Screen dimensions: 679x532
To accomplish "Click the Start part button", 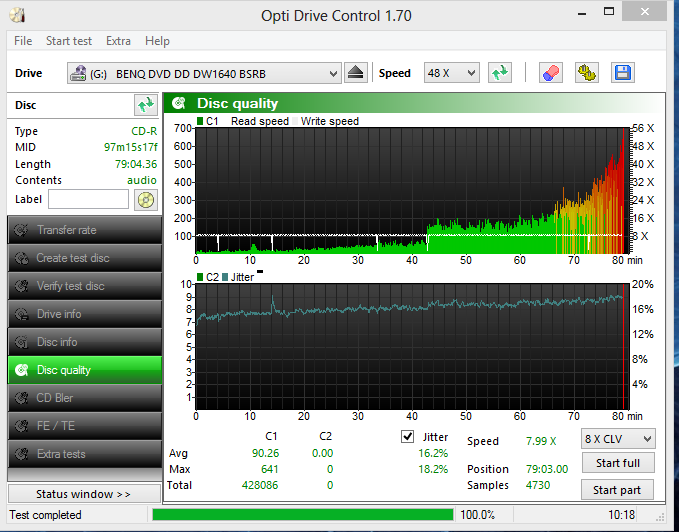I will click(617, 490).
